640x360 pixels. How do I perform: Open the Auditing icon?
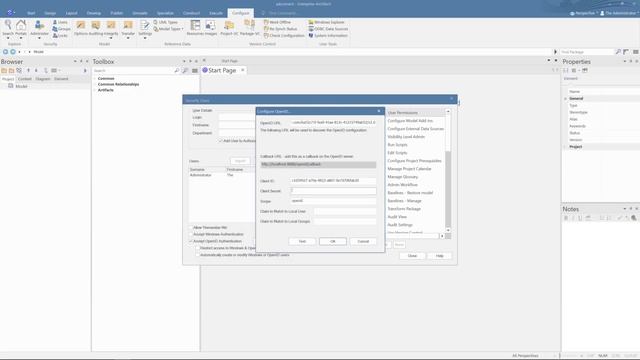point(96,28)
